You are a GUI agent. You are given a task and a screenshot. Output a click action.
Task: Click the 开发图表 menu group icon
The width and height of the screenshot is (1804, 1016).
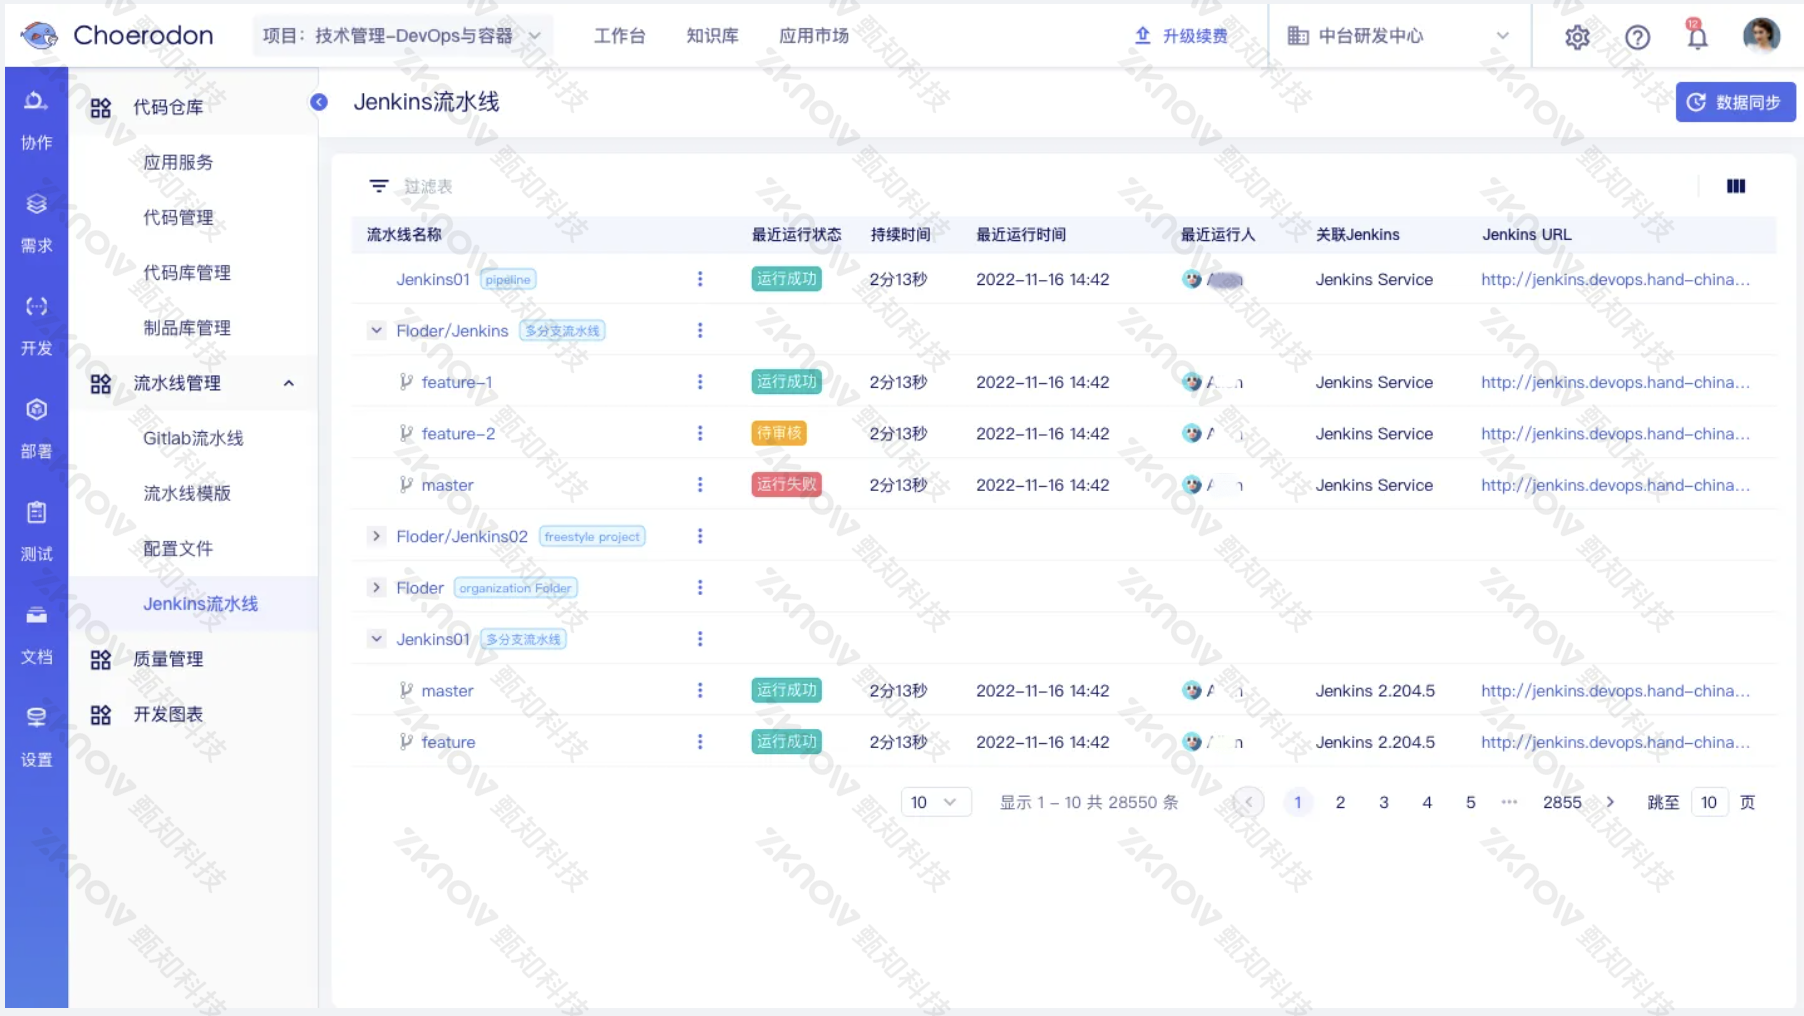[x=101, y=714]
